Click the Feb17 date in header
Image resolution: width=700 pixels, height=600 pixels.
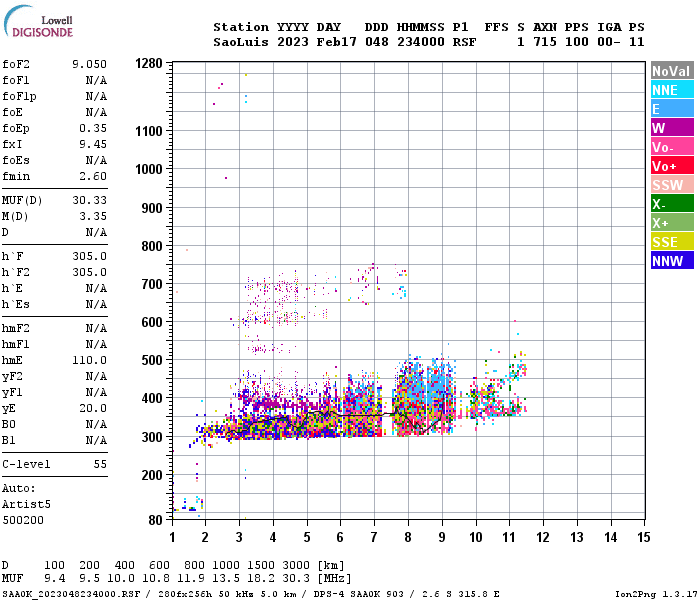pyautogui.click(x=337, y=42)
